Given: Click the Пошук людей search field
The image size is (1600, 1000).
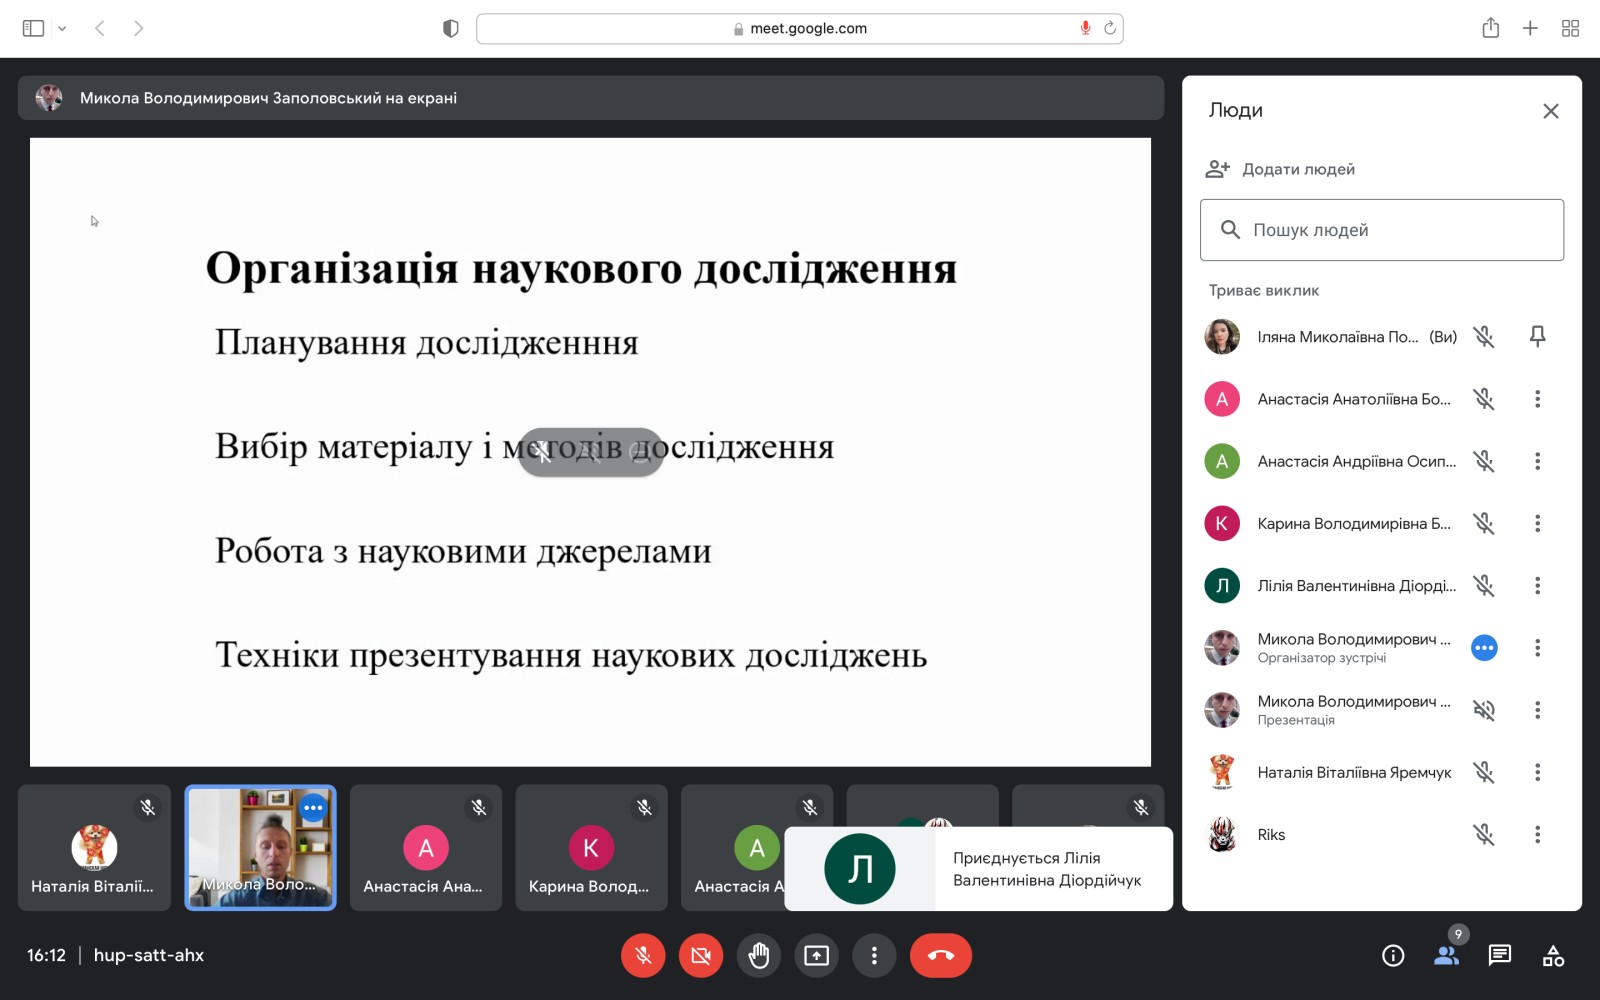Looking at the screenshot, I should point(1381,230).
